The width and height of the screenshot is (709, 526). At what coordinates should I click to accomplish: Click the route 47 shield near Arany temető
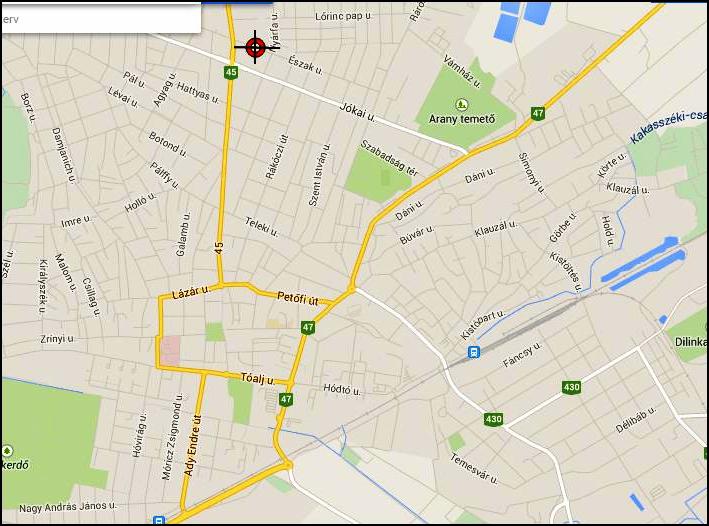[x=538, y=113]
